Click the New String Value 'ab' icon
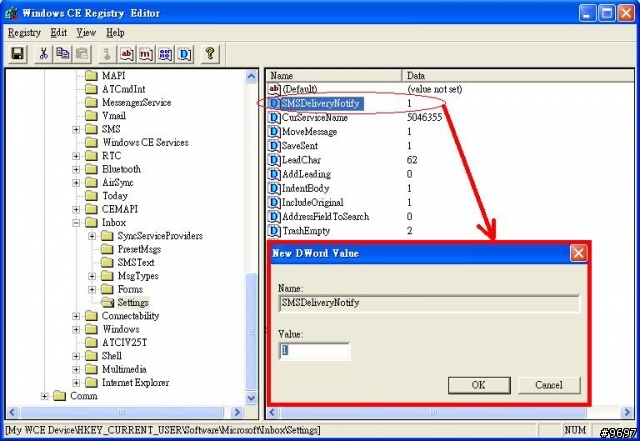The height and width of the screenshot is (441, 640). click(127, 53)
